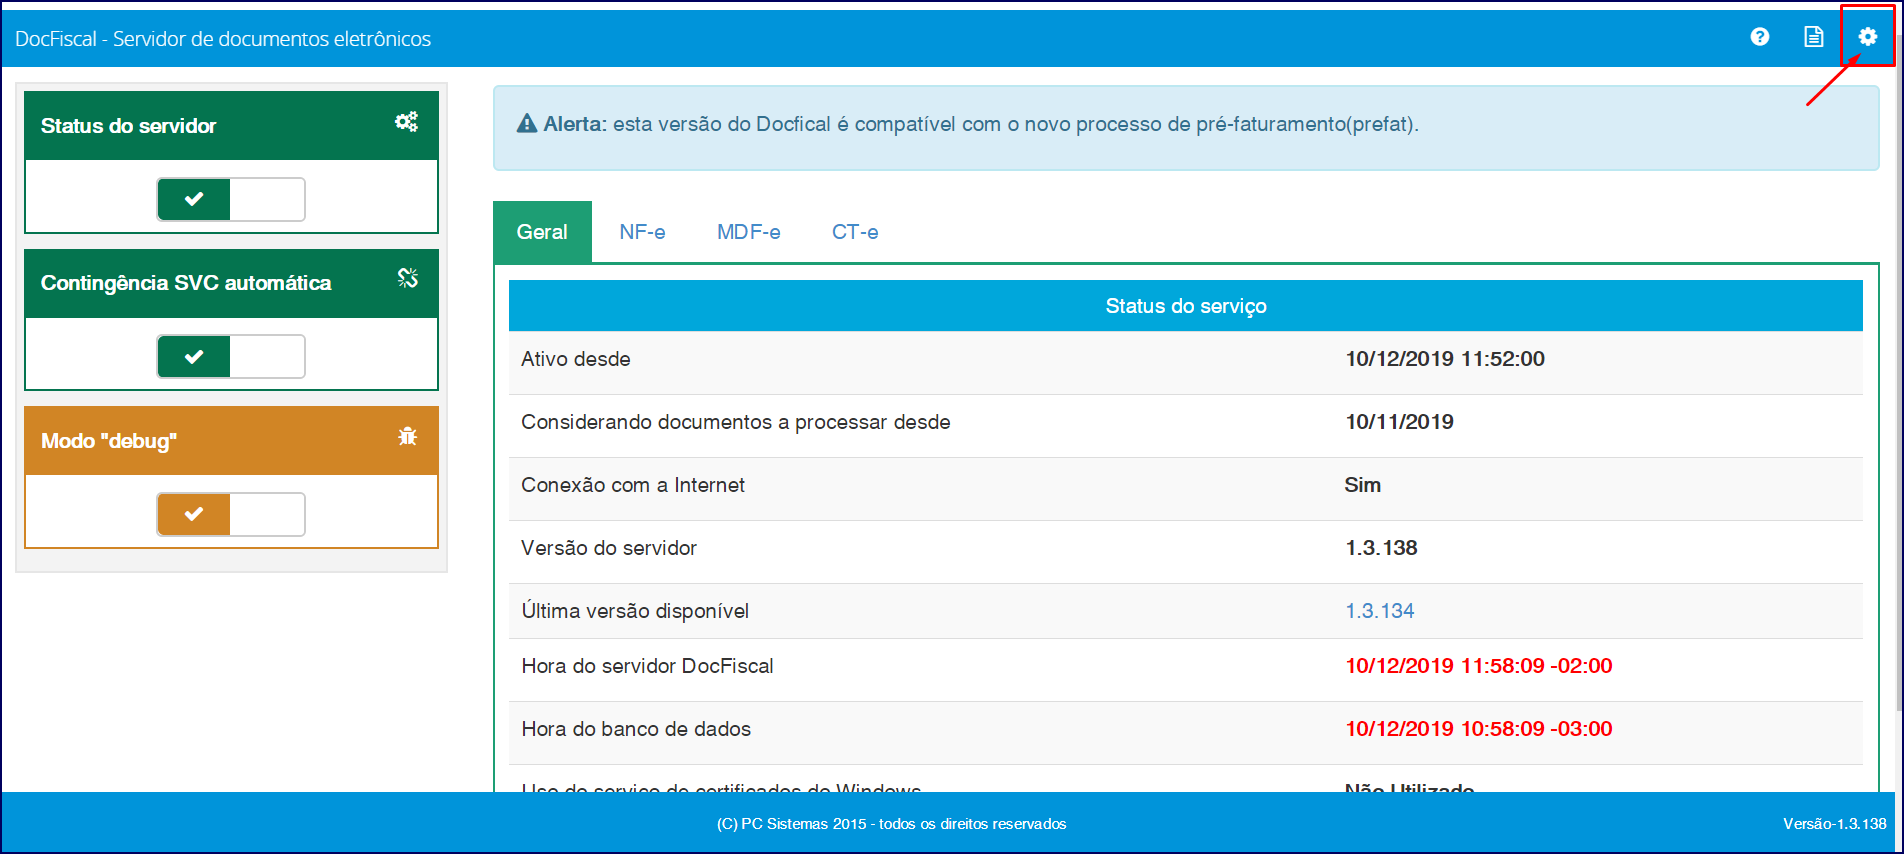Toggle the Modo debug switch
The image size is (1904, 854).
coord(231,514)
